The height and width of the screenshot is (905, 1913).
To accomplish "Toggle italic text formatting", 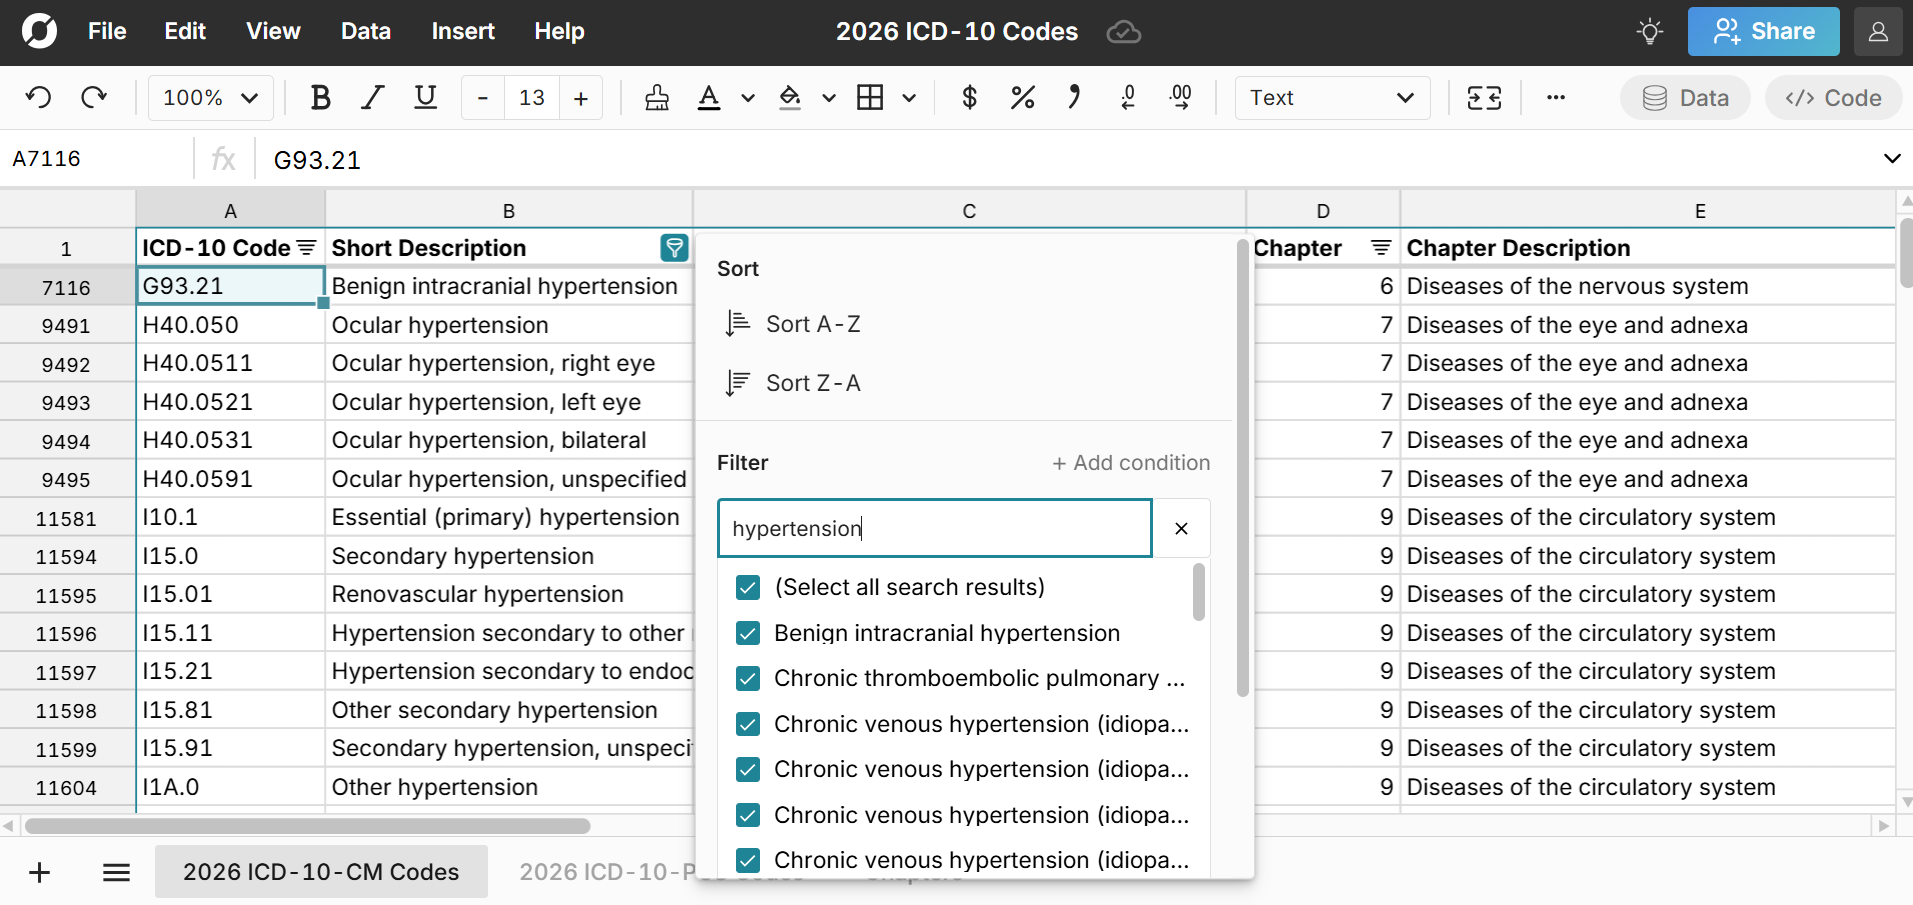I will pyautogui.click(x=373, y=98).
